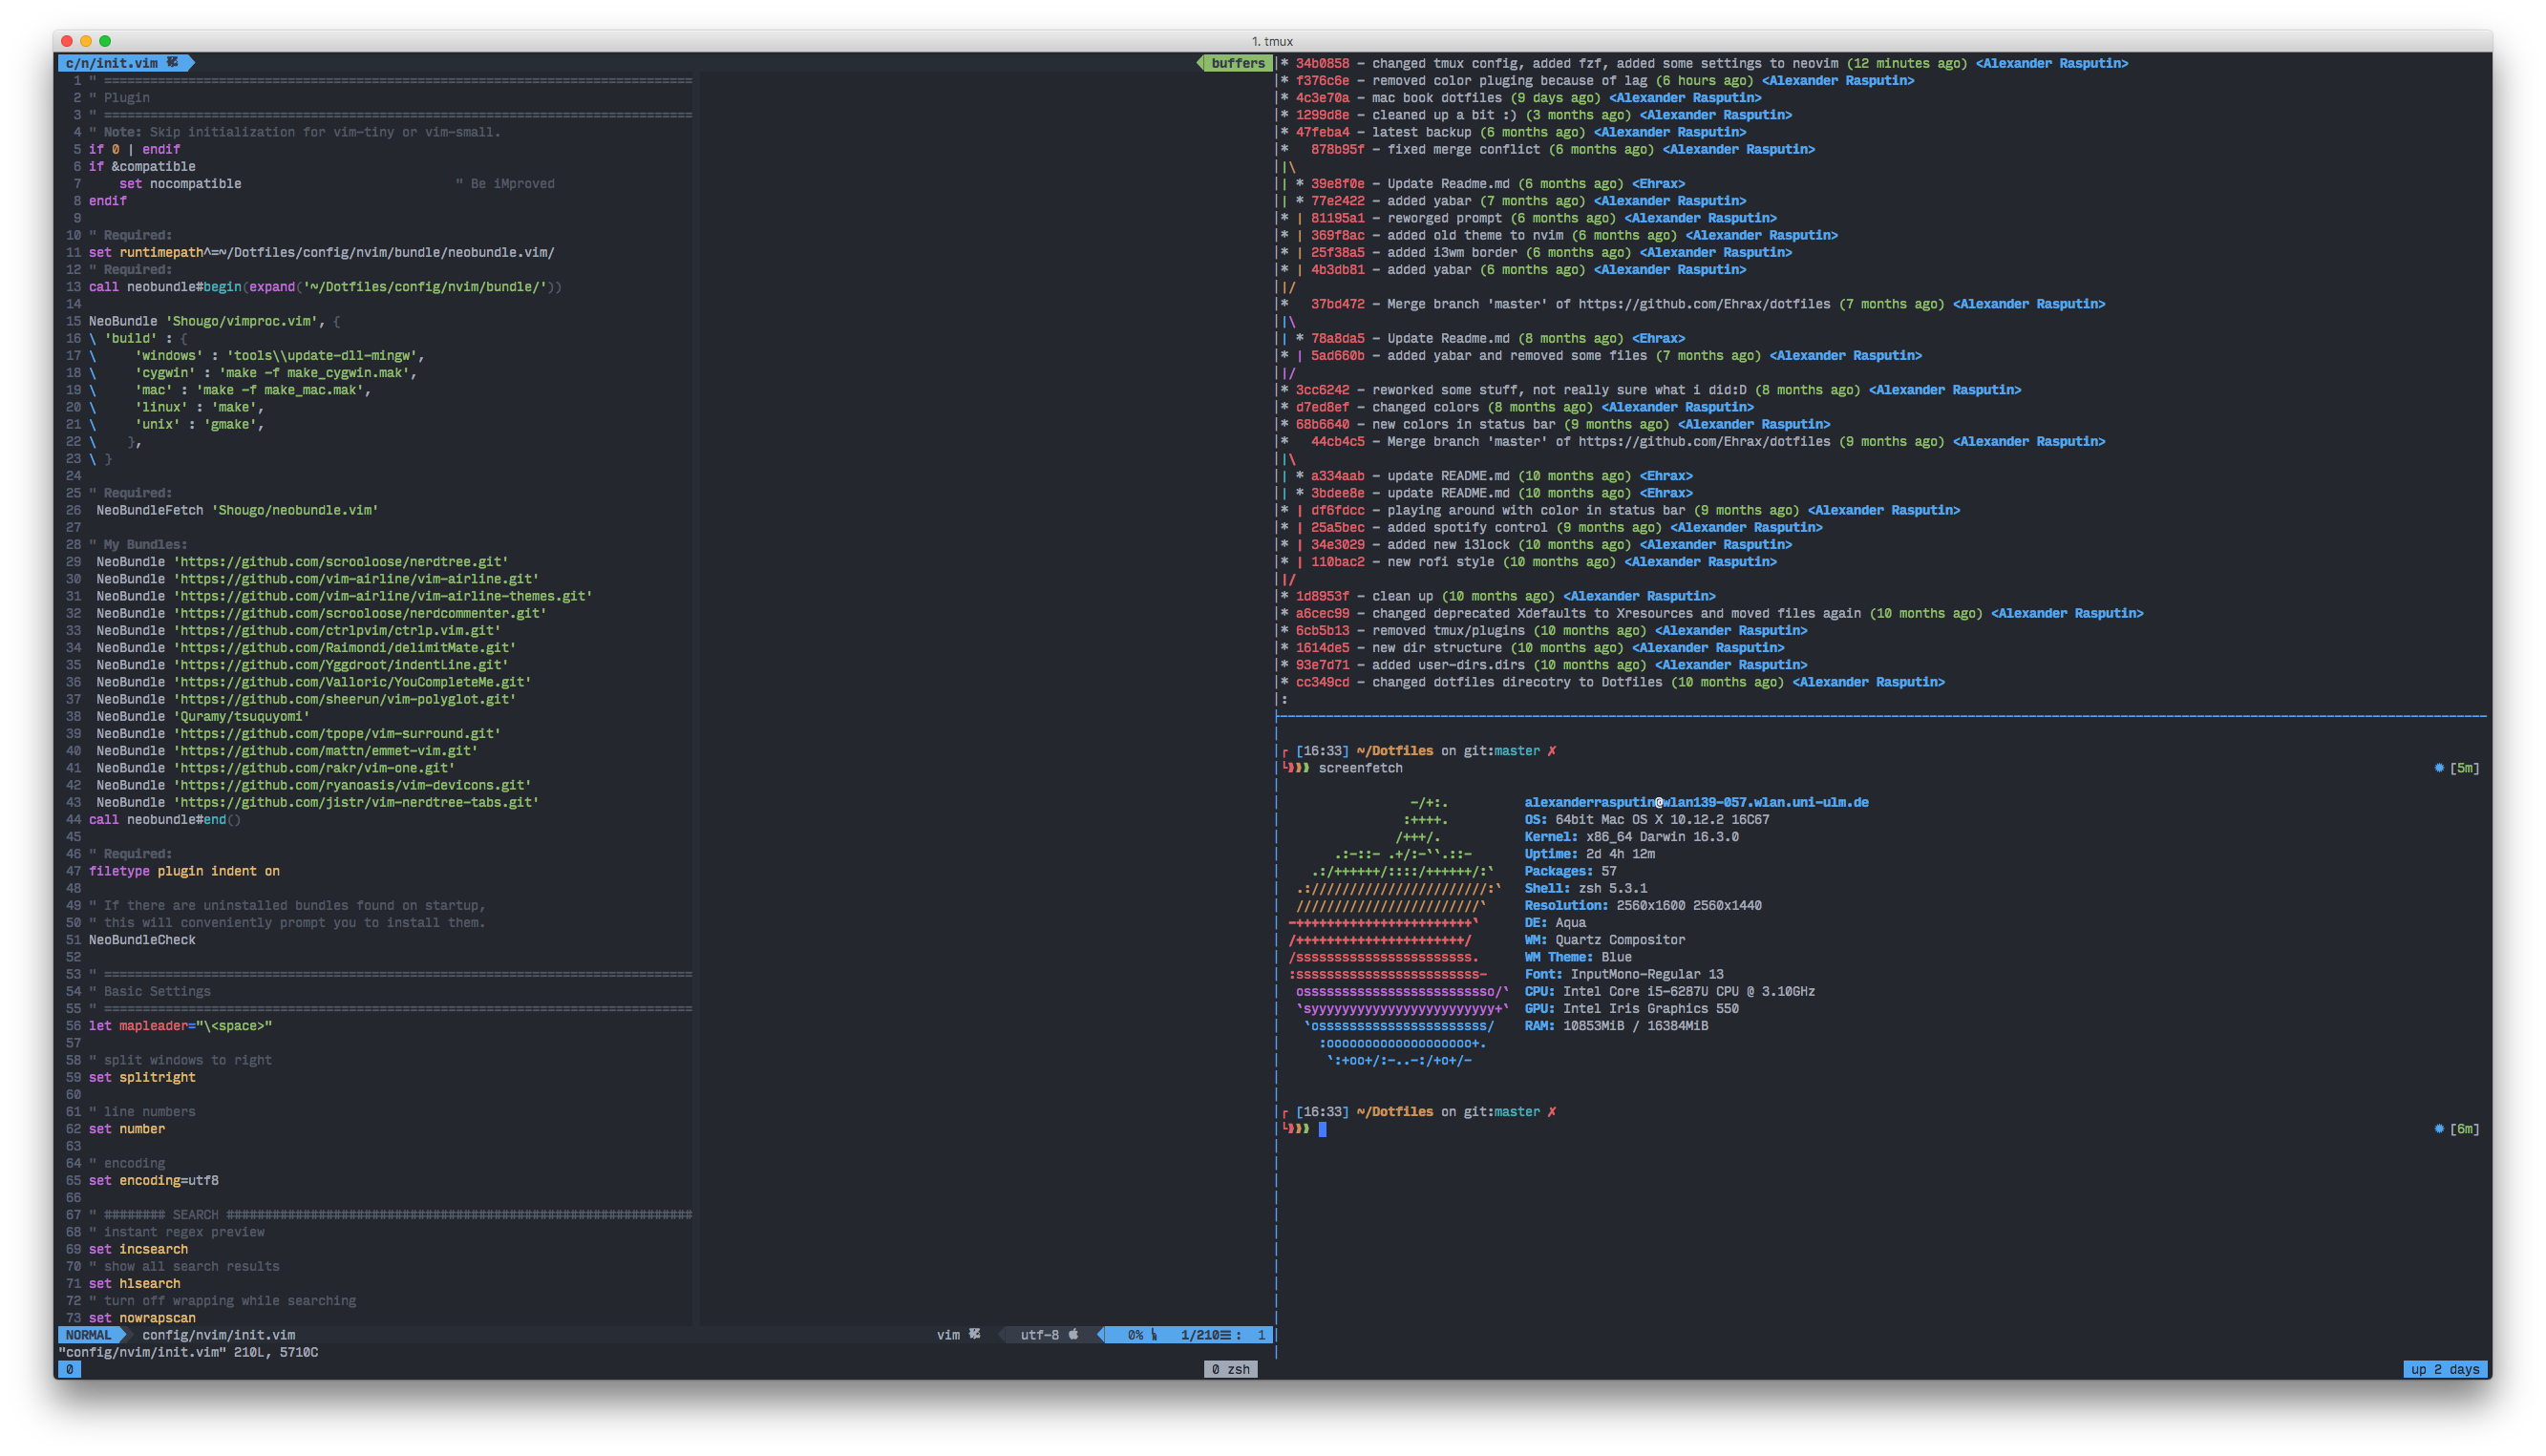Click the 'Uptime: 2d 4h 12m' line
The image size is (2546, 1456).
point(1589,854)
